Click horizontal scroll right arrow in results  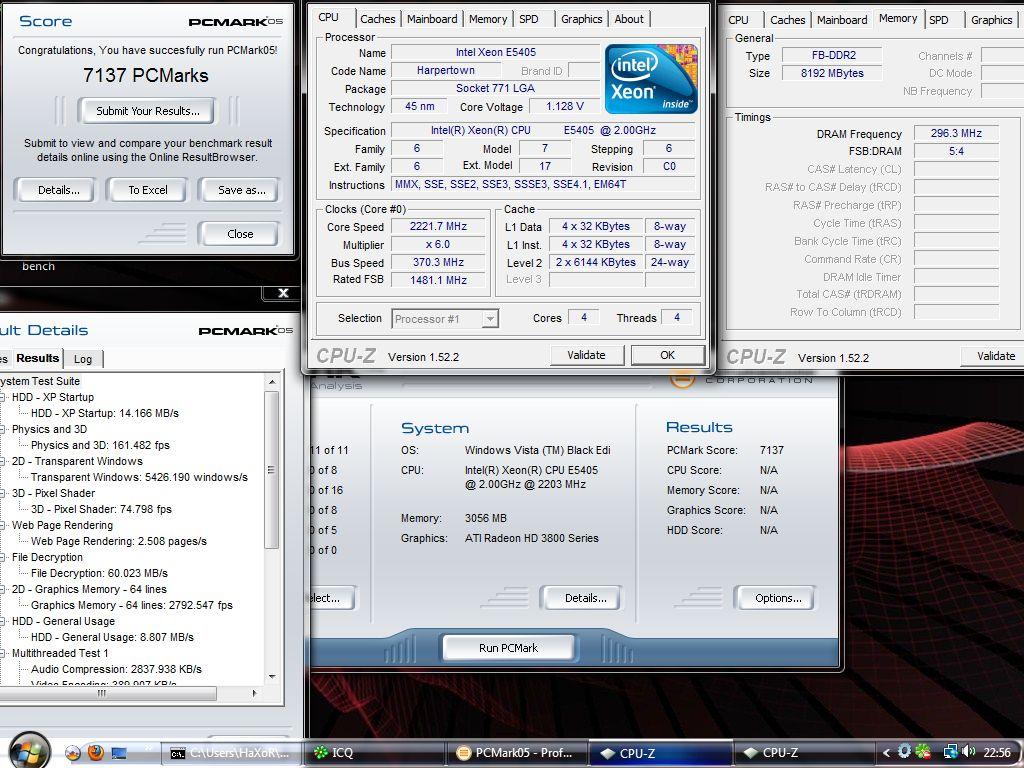(255, 694)
